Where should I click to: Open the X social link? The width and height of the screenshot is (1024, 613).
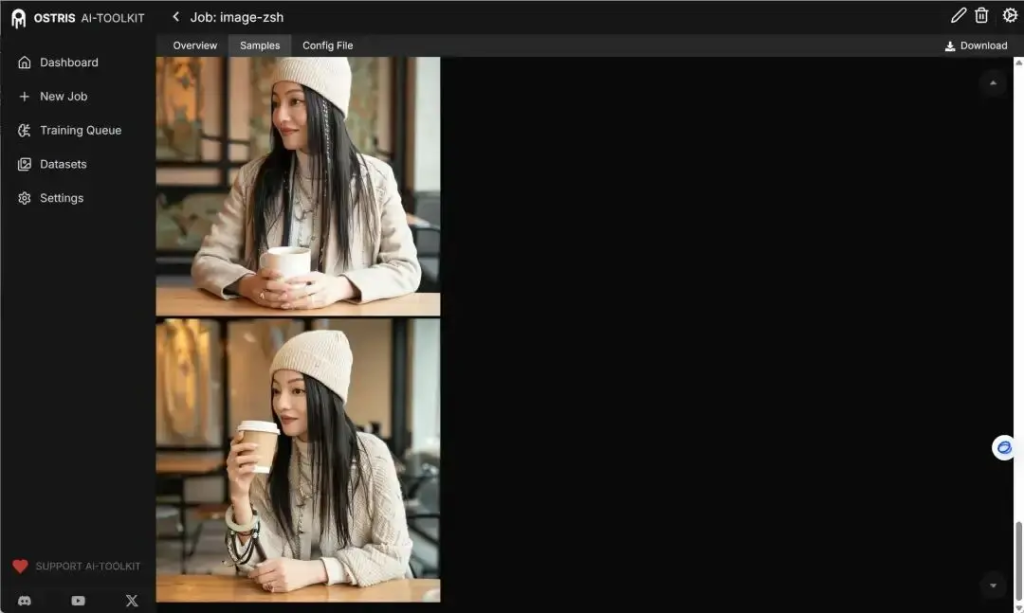[131, 601]
